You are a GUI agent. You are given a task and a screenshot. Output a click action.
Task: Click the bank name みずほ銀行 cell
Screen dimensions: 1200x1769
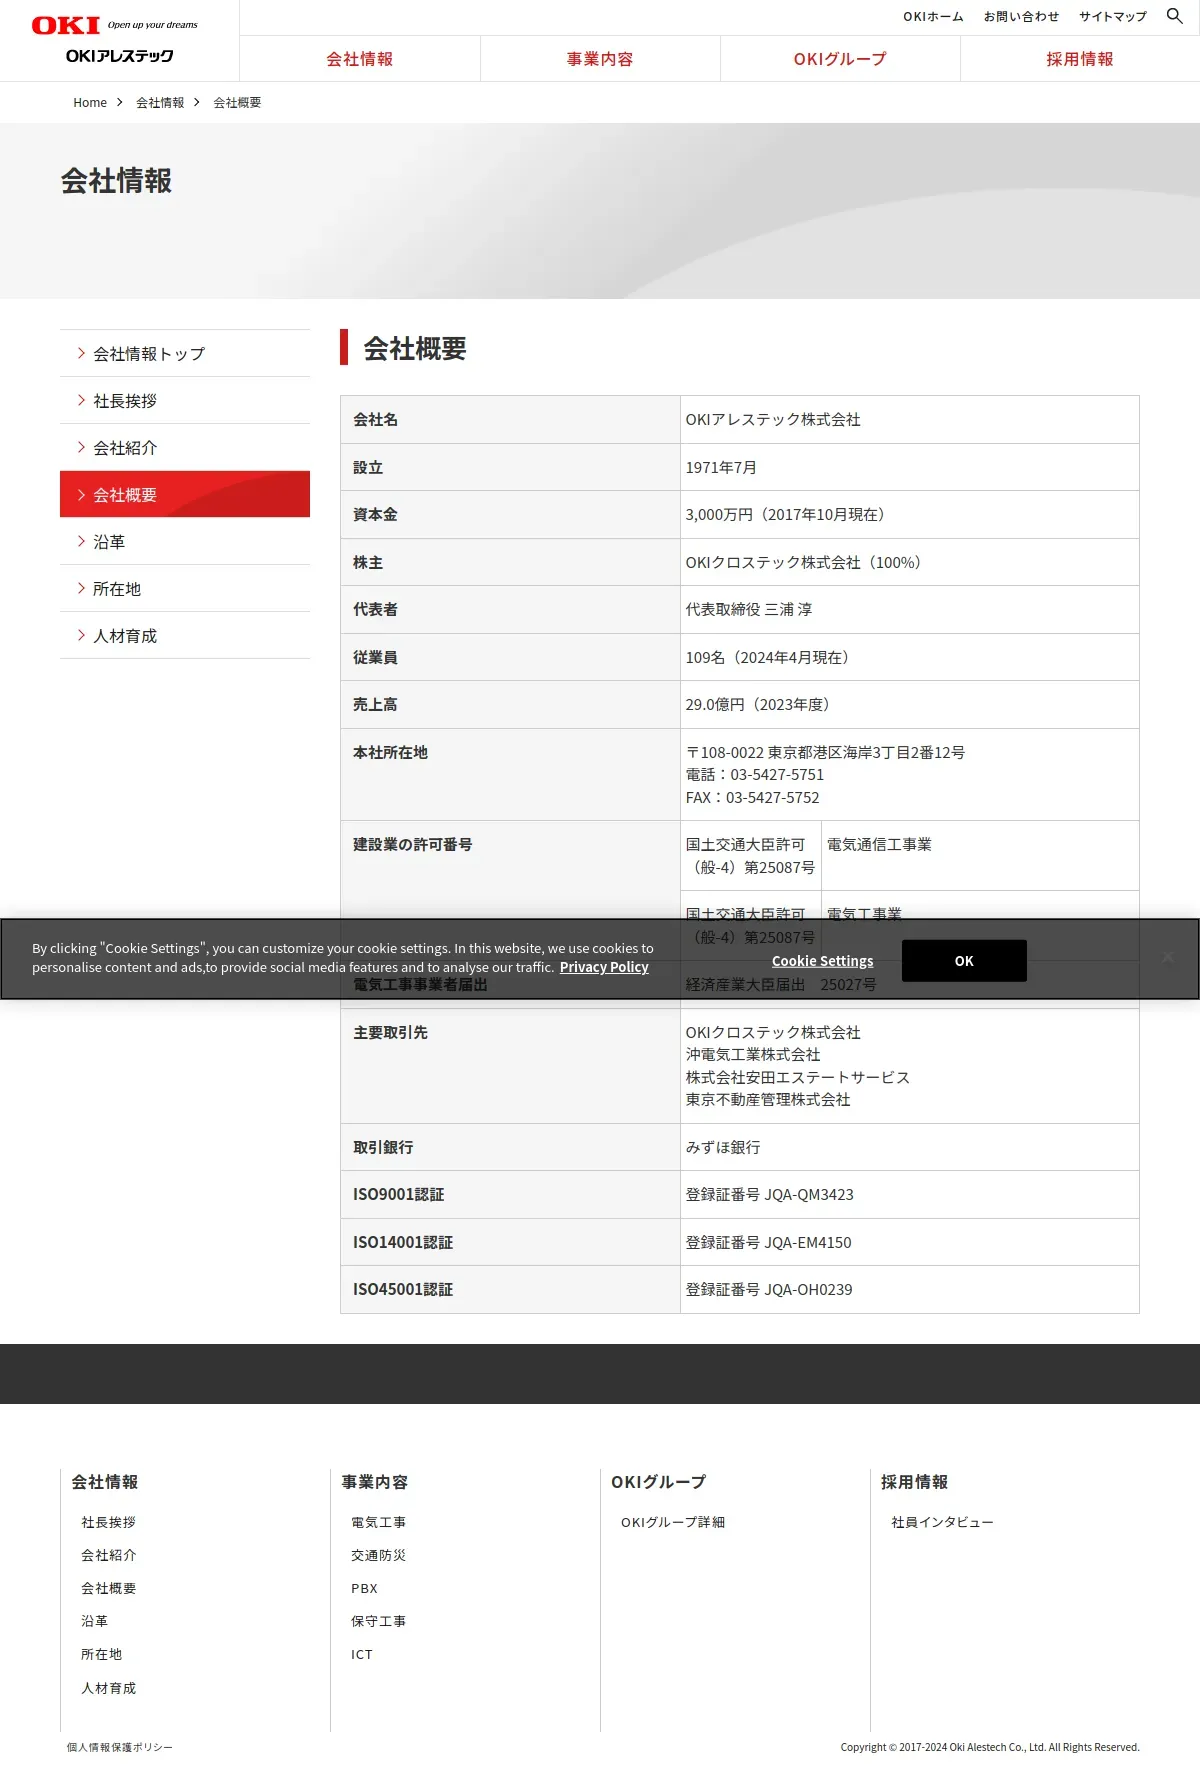point(909,1147)
